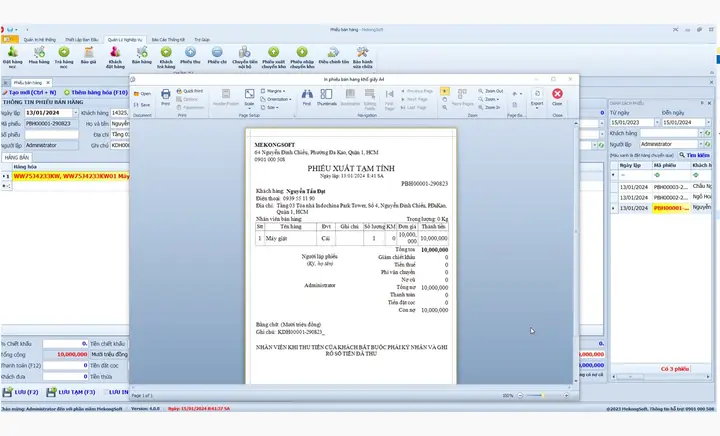Image resolution: width=720 pixels, height=436 pixels.
Task: Open Khách đặt hàng ribbon icon
Action: point(115,57)
